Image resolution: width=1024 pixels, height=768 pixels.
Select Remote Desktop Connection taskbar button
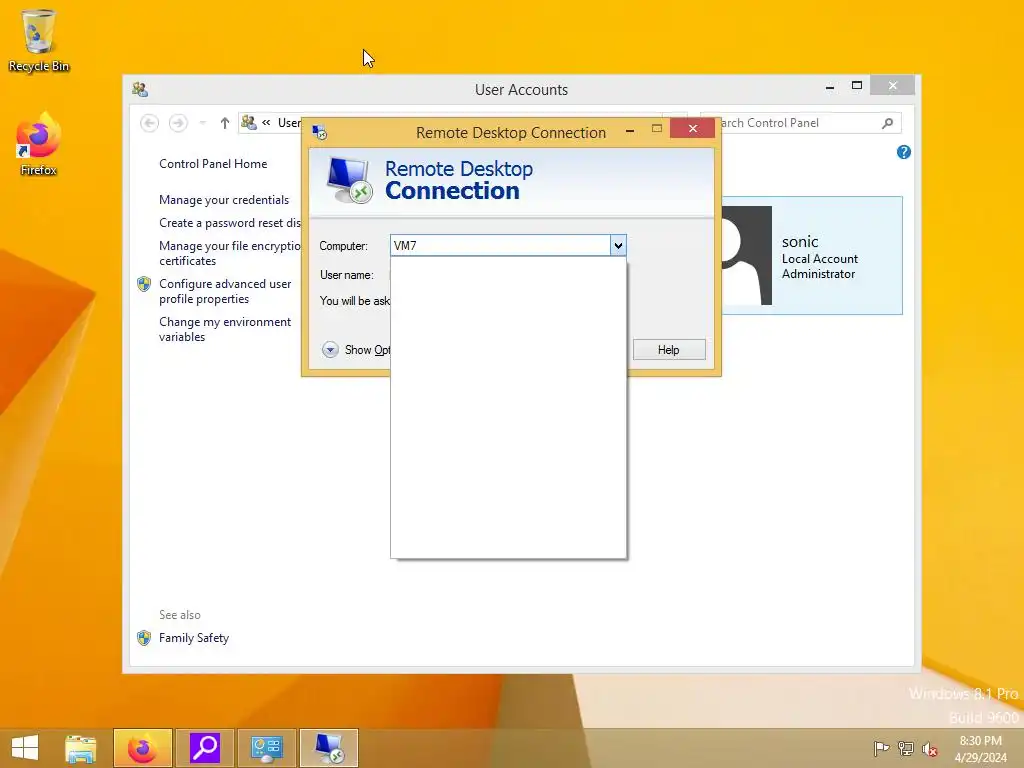click(328, 748)
